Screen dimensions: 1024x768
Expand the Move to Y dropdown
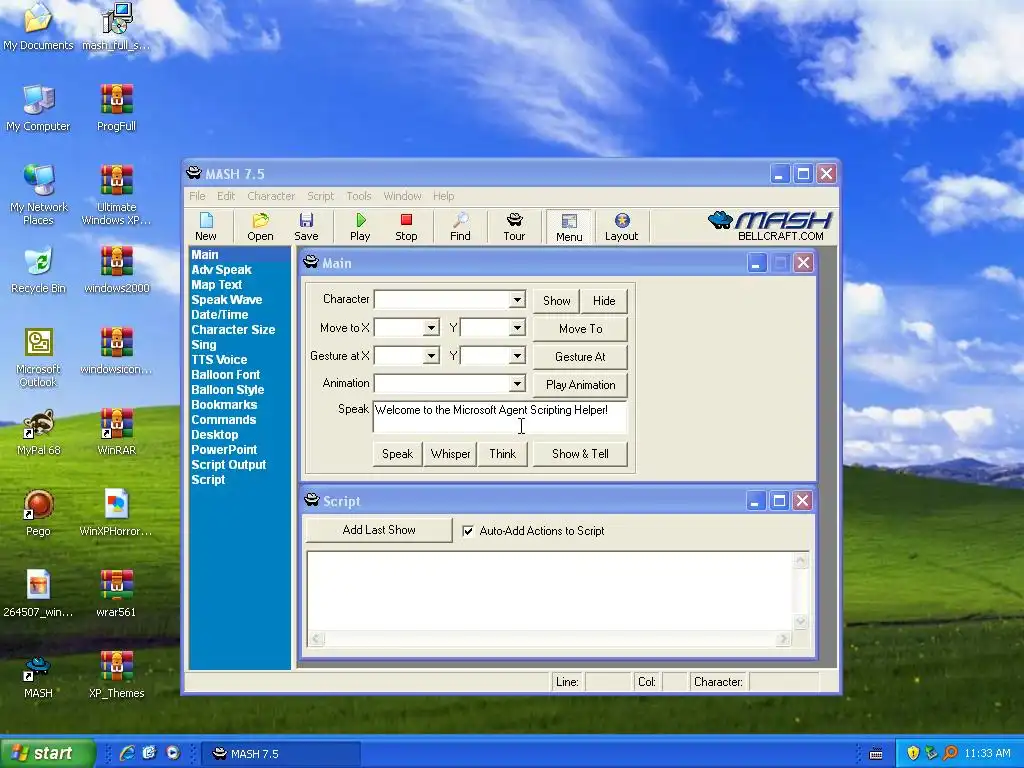click(x=517, y=328)
